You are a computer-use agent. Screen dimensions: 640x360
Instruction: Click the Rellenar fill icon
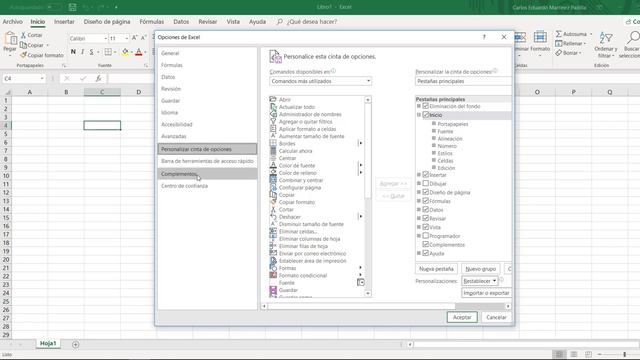[x=558, y=43]
